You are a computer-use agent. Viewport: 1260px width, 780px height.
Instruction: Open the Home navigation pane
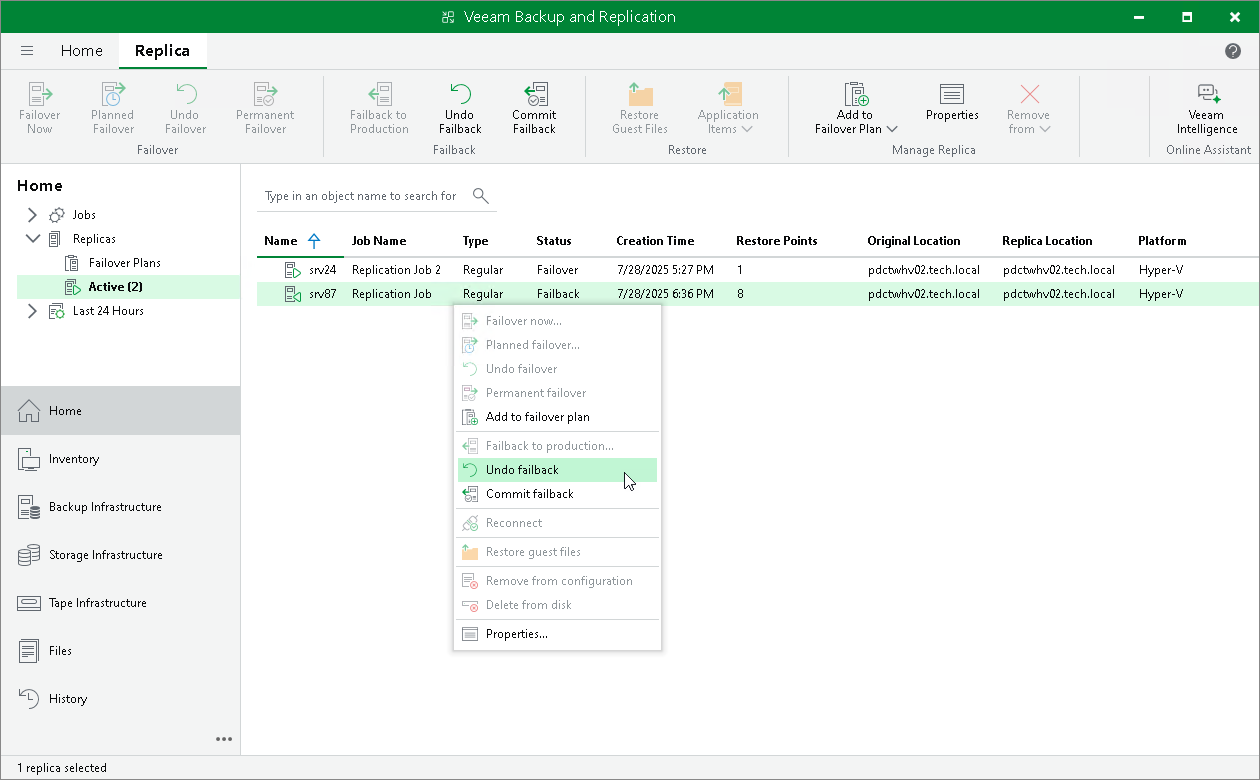[x=120, y=411]
